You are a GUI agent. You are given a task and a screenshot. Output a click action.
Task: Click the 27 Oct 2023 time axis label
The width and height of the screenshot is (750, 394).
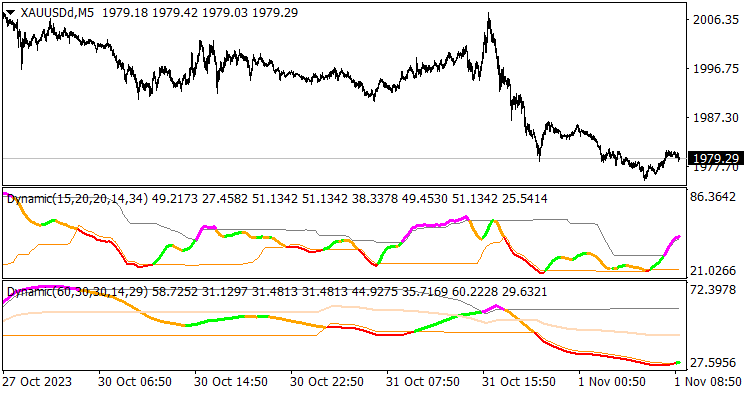pos(37,382)
